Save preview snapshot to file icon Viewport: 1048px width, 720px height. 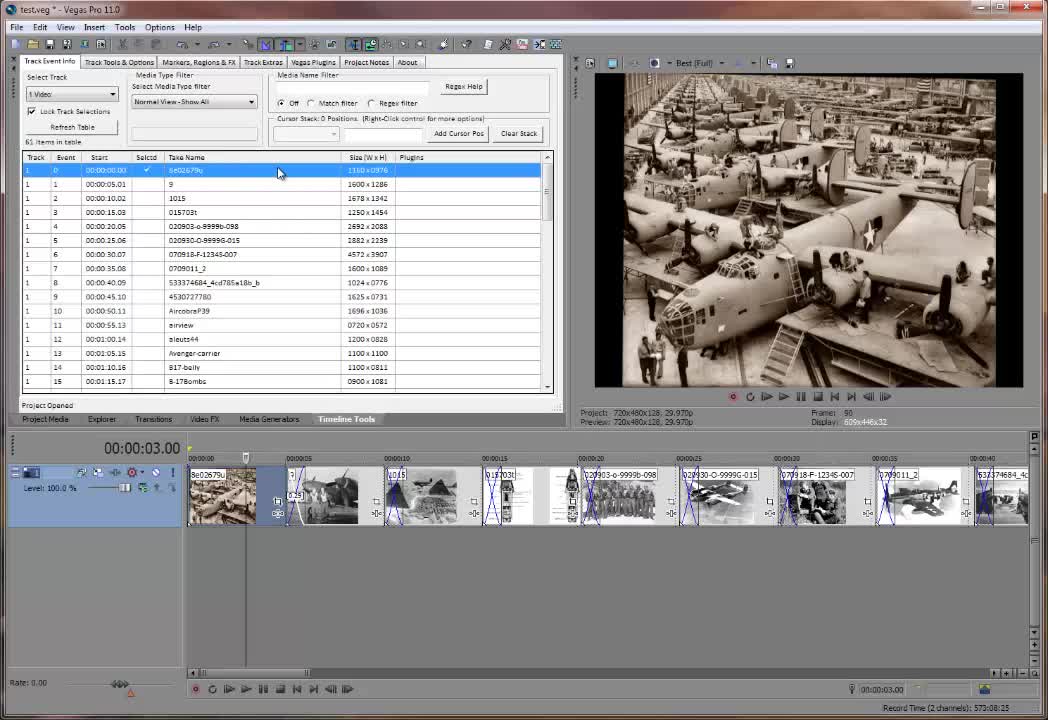coord(790,63)
